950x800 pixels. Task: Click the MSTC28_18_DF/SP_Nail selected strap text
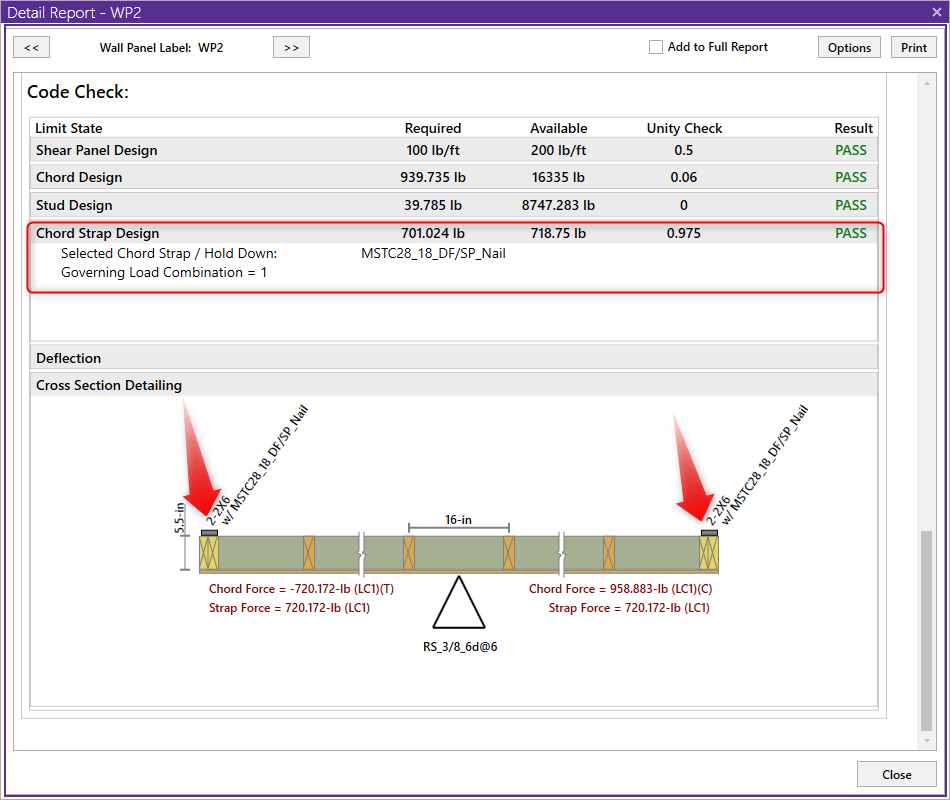click(x=433, y=253)
